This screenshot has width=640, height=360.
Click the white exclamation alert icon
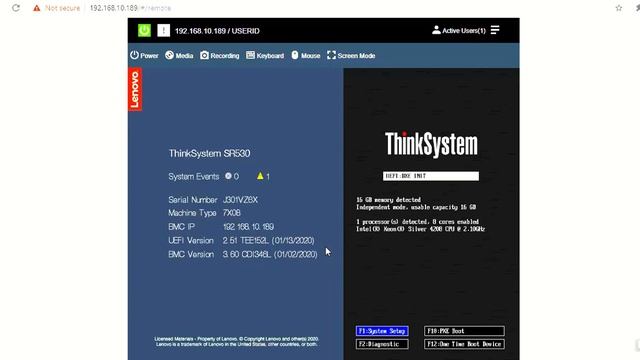point(163,31)
